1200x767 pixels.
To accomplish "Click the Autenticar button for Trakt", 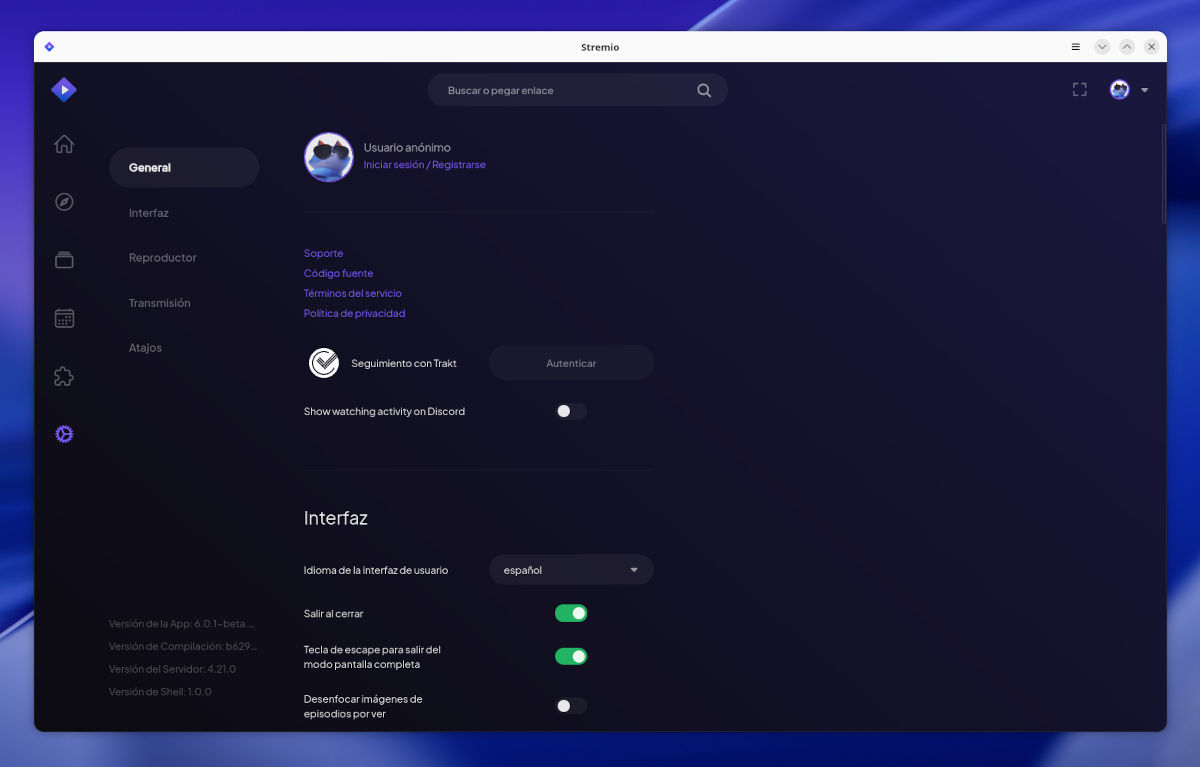I will (x=571, y=363).
